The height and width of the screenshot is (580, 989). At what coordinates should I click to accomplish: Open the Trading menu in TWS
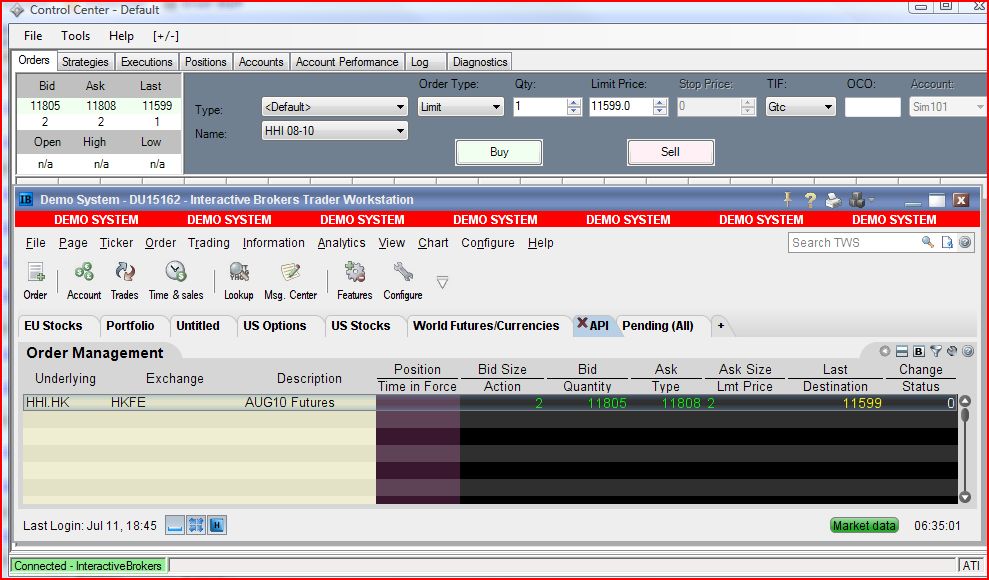pos(209,243)
